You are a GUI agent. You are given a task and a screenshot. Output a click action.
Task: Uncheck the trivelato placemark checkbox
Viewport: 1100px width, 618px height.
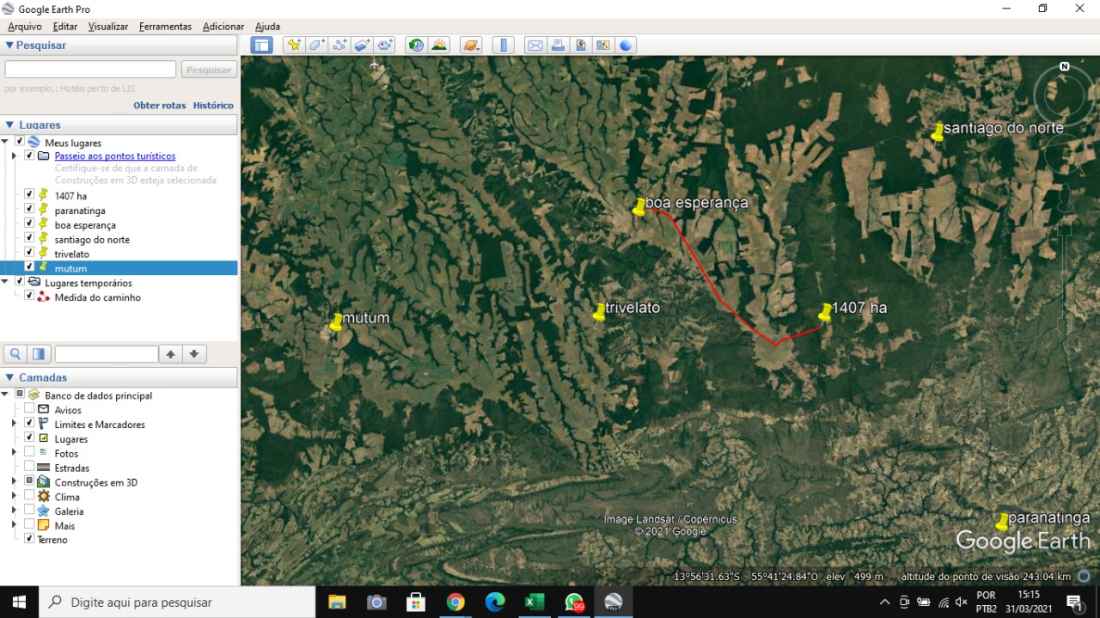click(x=29, y=253)
